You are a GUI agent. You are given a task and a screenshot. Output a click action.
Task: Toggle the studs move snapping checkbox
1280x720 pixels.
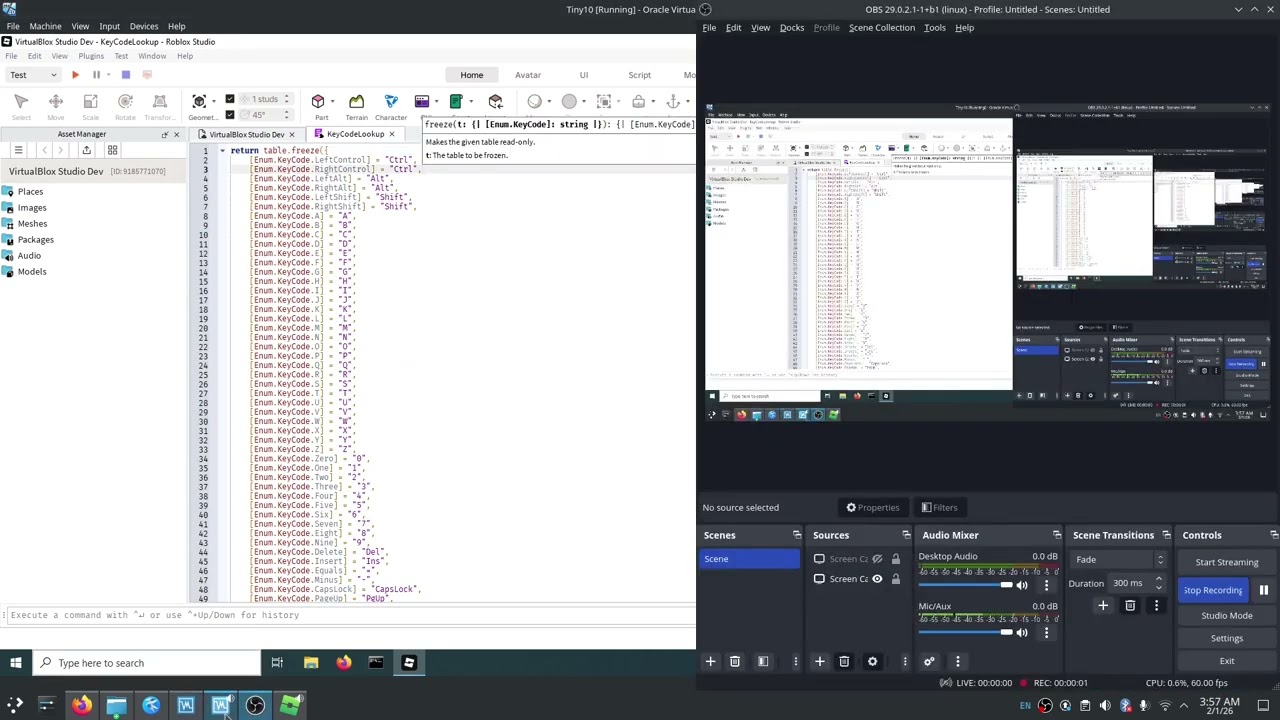coord(230,99)
